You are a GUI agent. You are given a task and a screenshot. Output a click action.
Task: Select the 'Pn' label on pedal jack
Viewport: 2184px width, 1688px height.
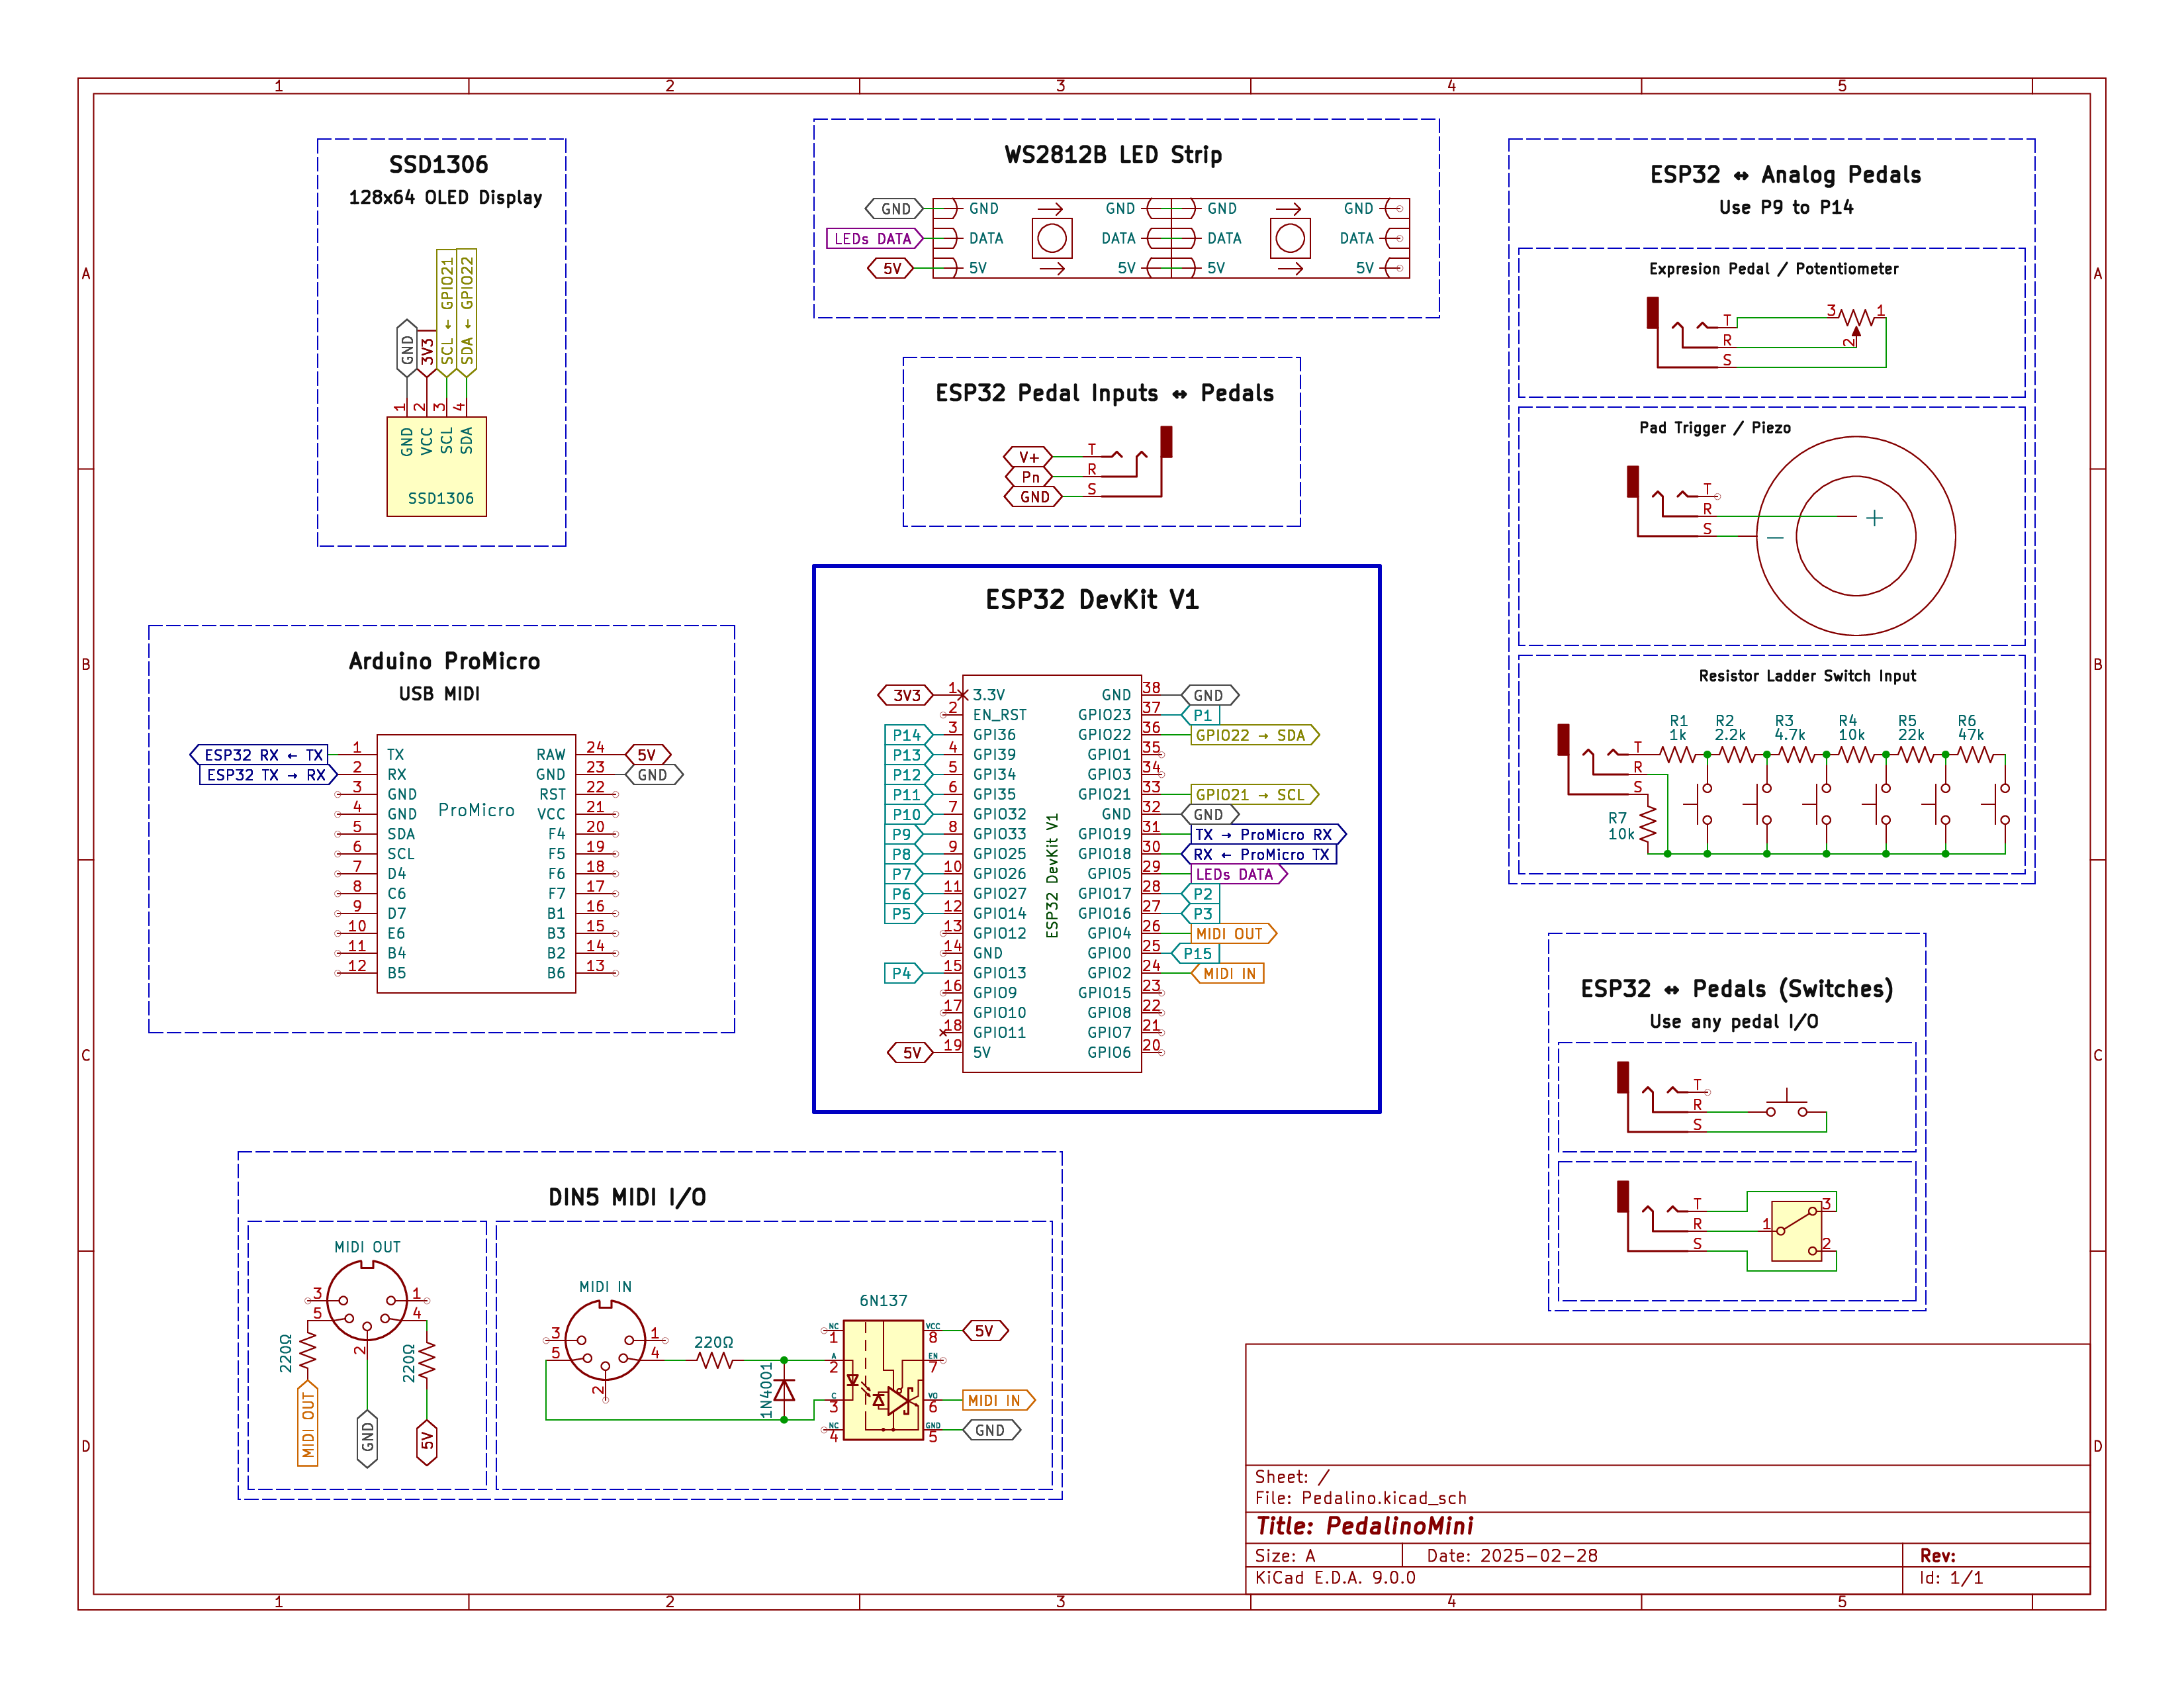1028,477
